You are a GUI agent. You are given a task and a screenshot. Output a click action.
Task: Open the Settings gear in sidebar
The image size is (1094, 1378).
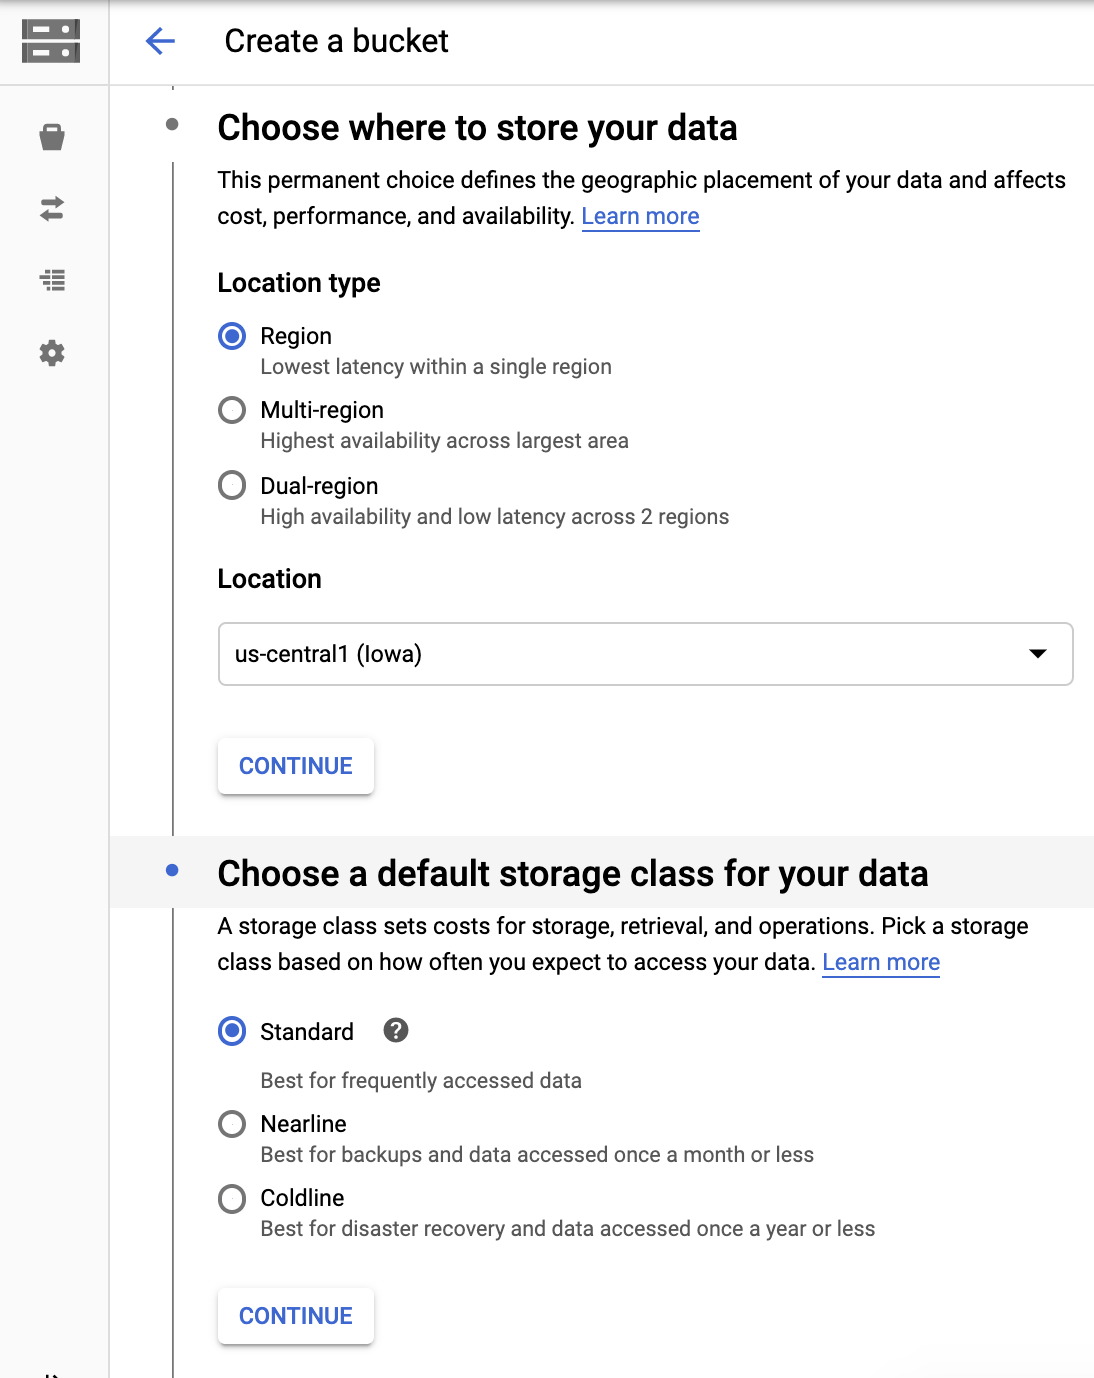tap(52, 353)
